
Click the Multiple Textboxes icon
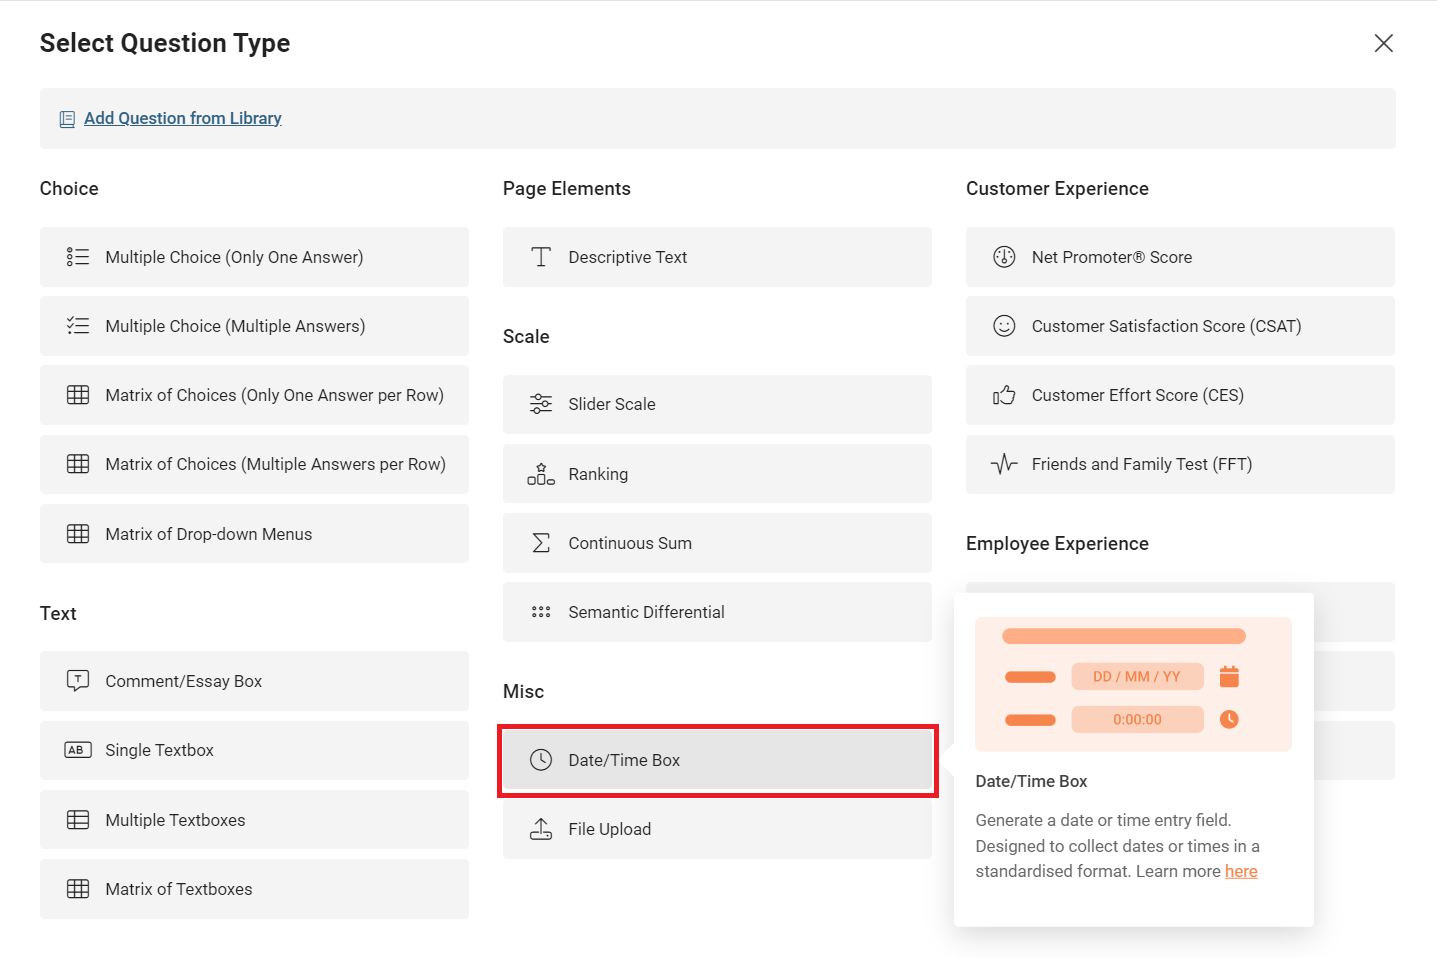click(78, 820)
